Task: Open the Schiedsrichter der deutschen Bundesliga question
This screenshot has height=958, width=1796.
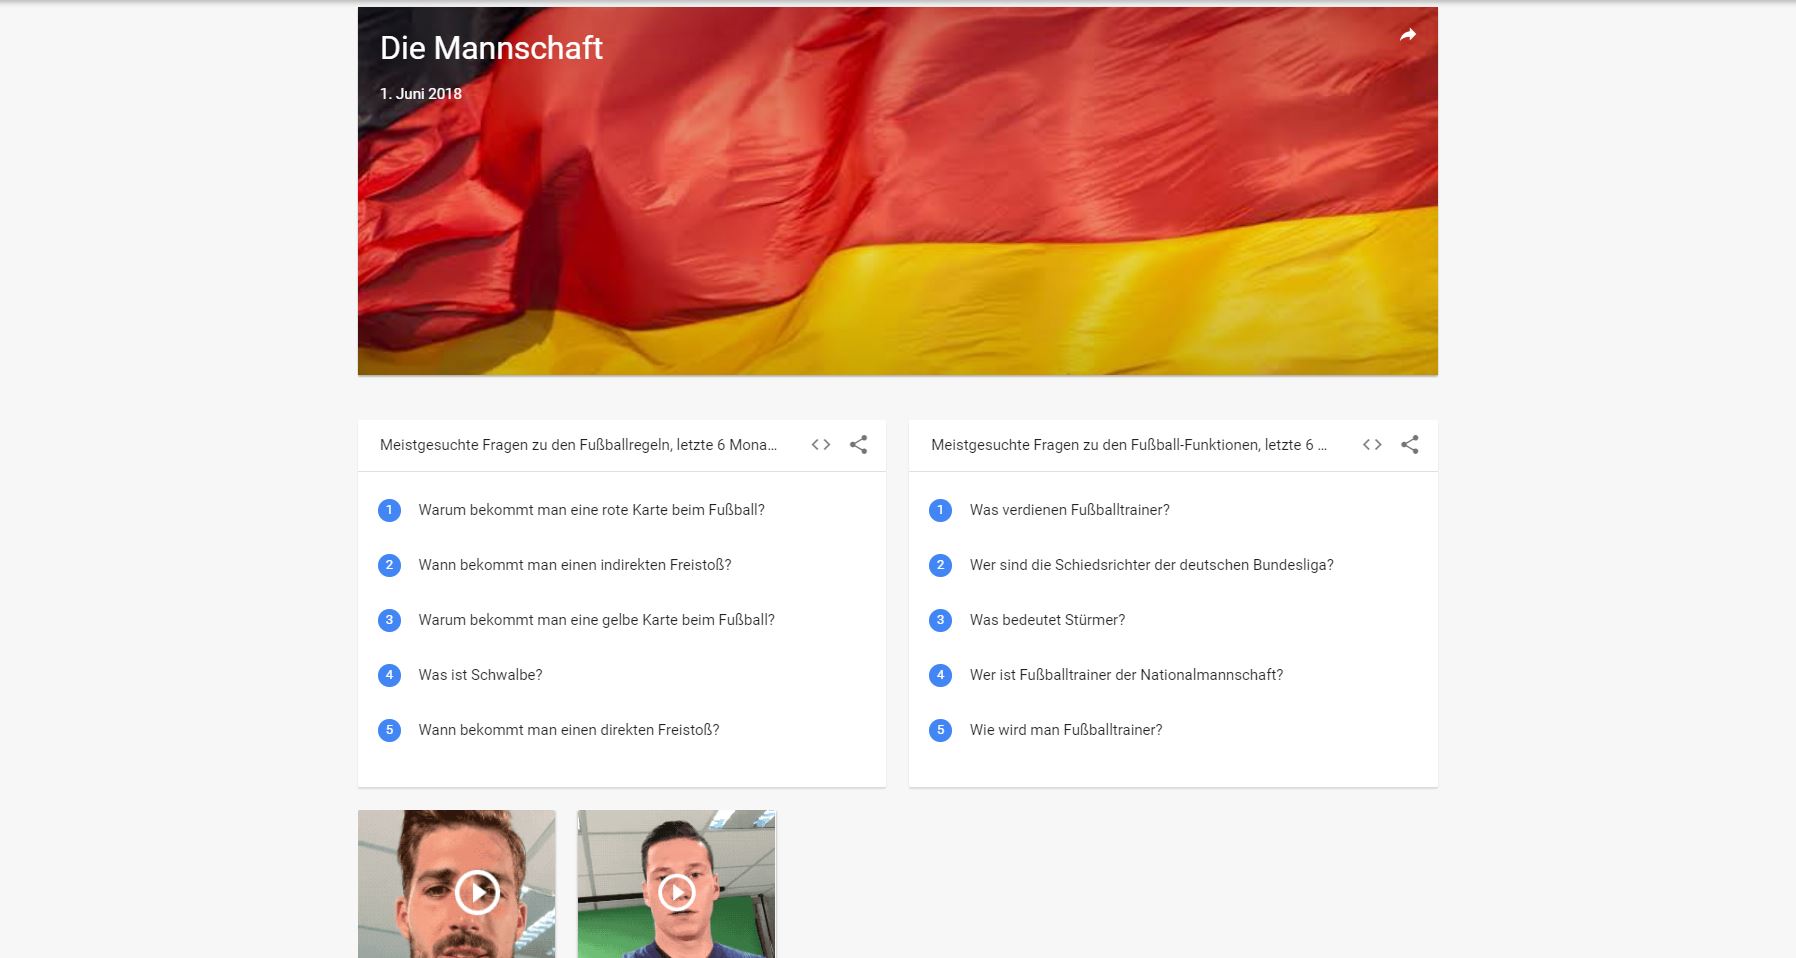Action: coord(1151,565)
